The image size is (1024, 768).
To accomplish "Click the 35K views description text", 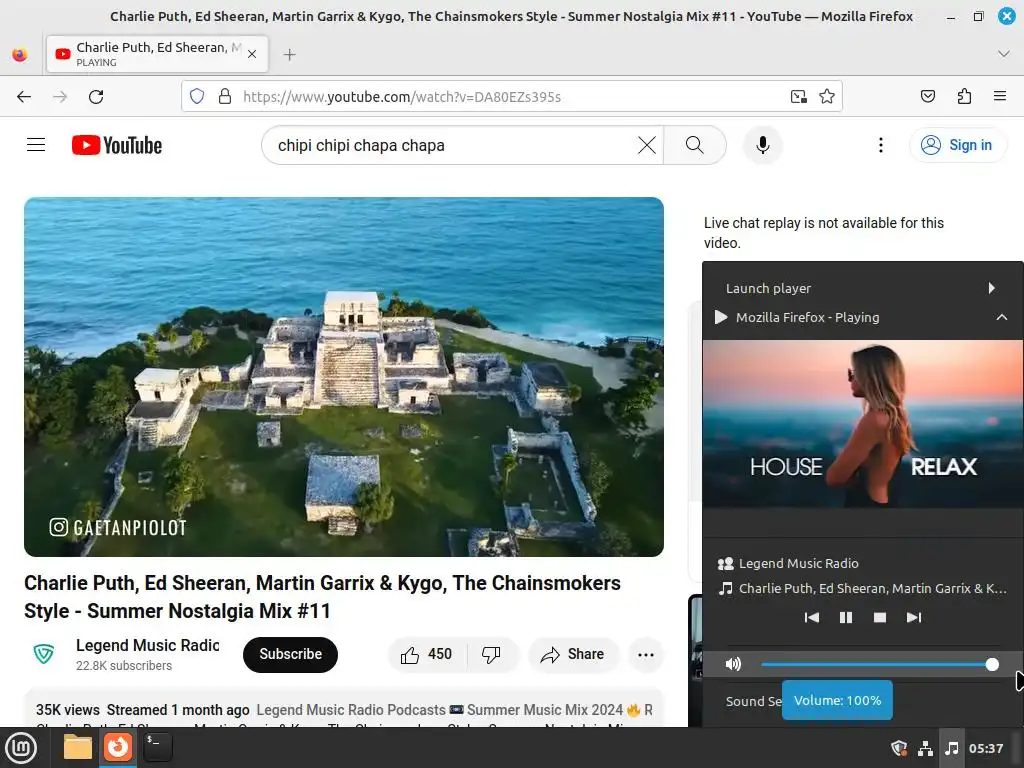I will pyautogui.click(x=68, y=710).
